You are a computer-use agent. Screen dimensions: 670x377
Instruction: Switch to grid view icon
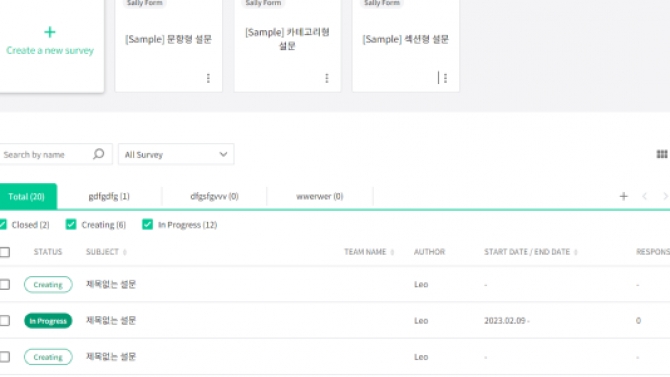pyautogui.click(x=662, y=154)
